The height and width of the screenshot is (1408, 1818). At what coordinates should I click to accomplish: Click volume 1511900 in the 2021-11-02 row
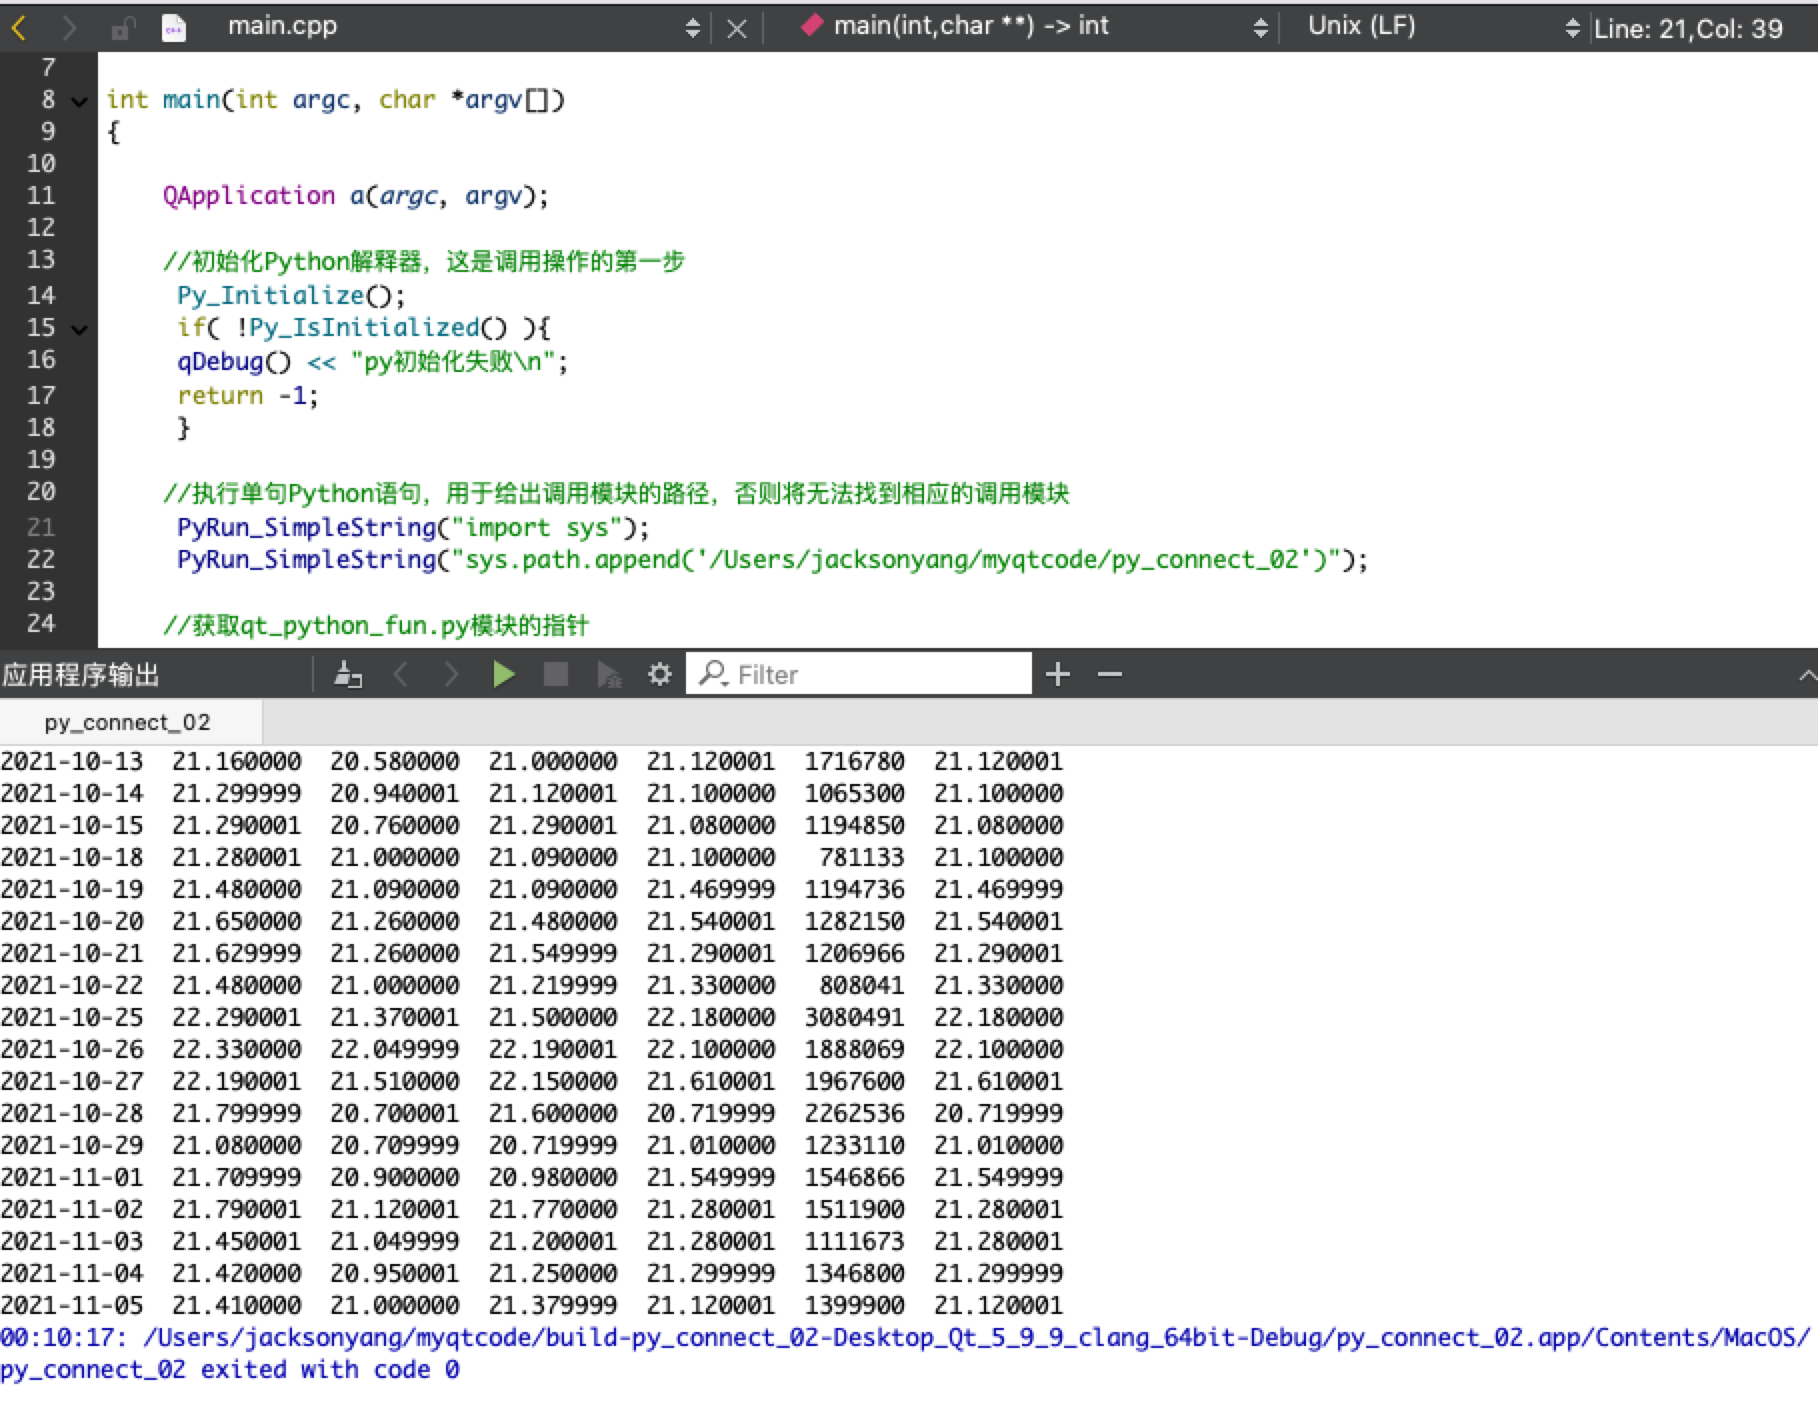tap(855, 1210)
